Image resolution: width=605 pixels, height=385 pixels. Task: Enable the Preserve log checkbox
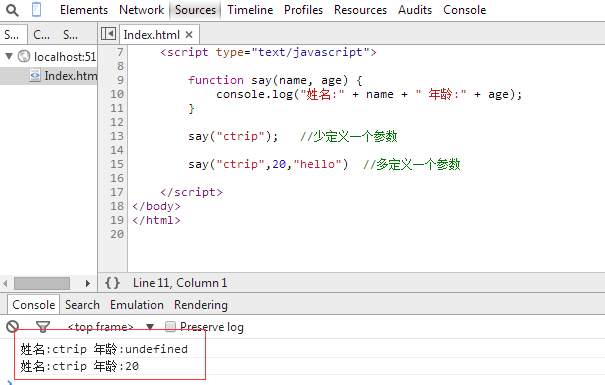tap(170, 327)
